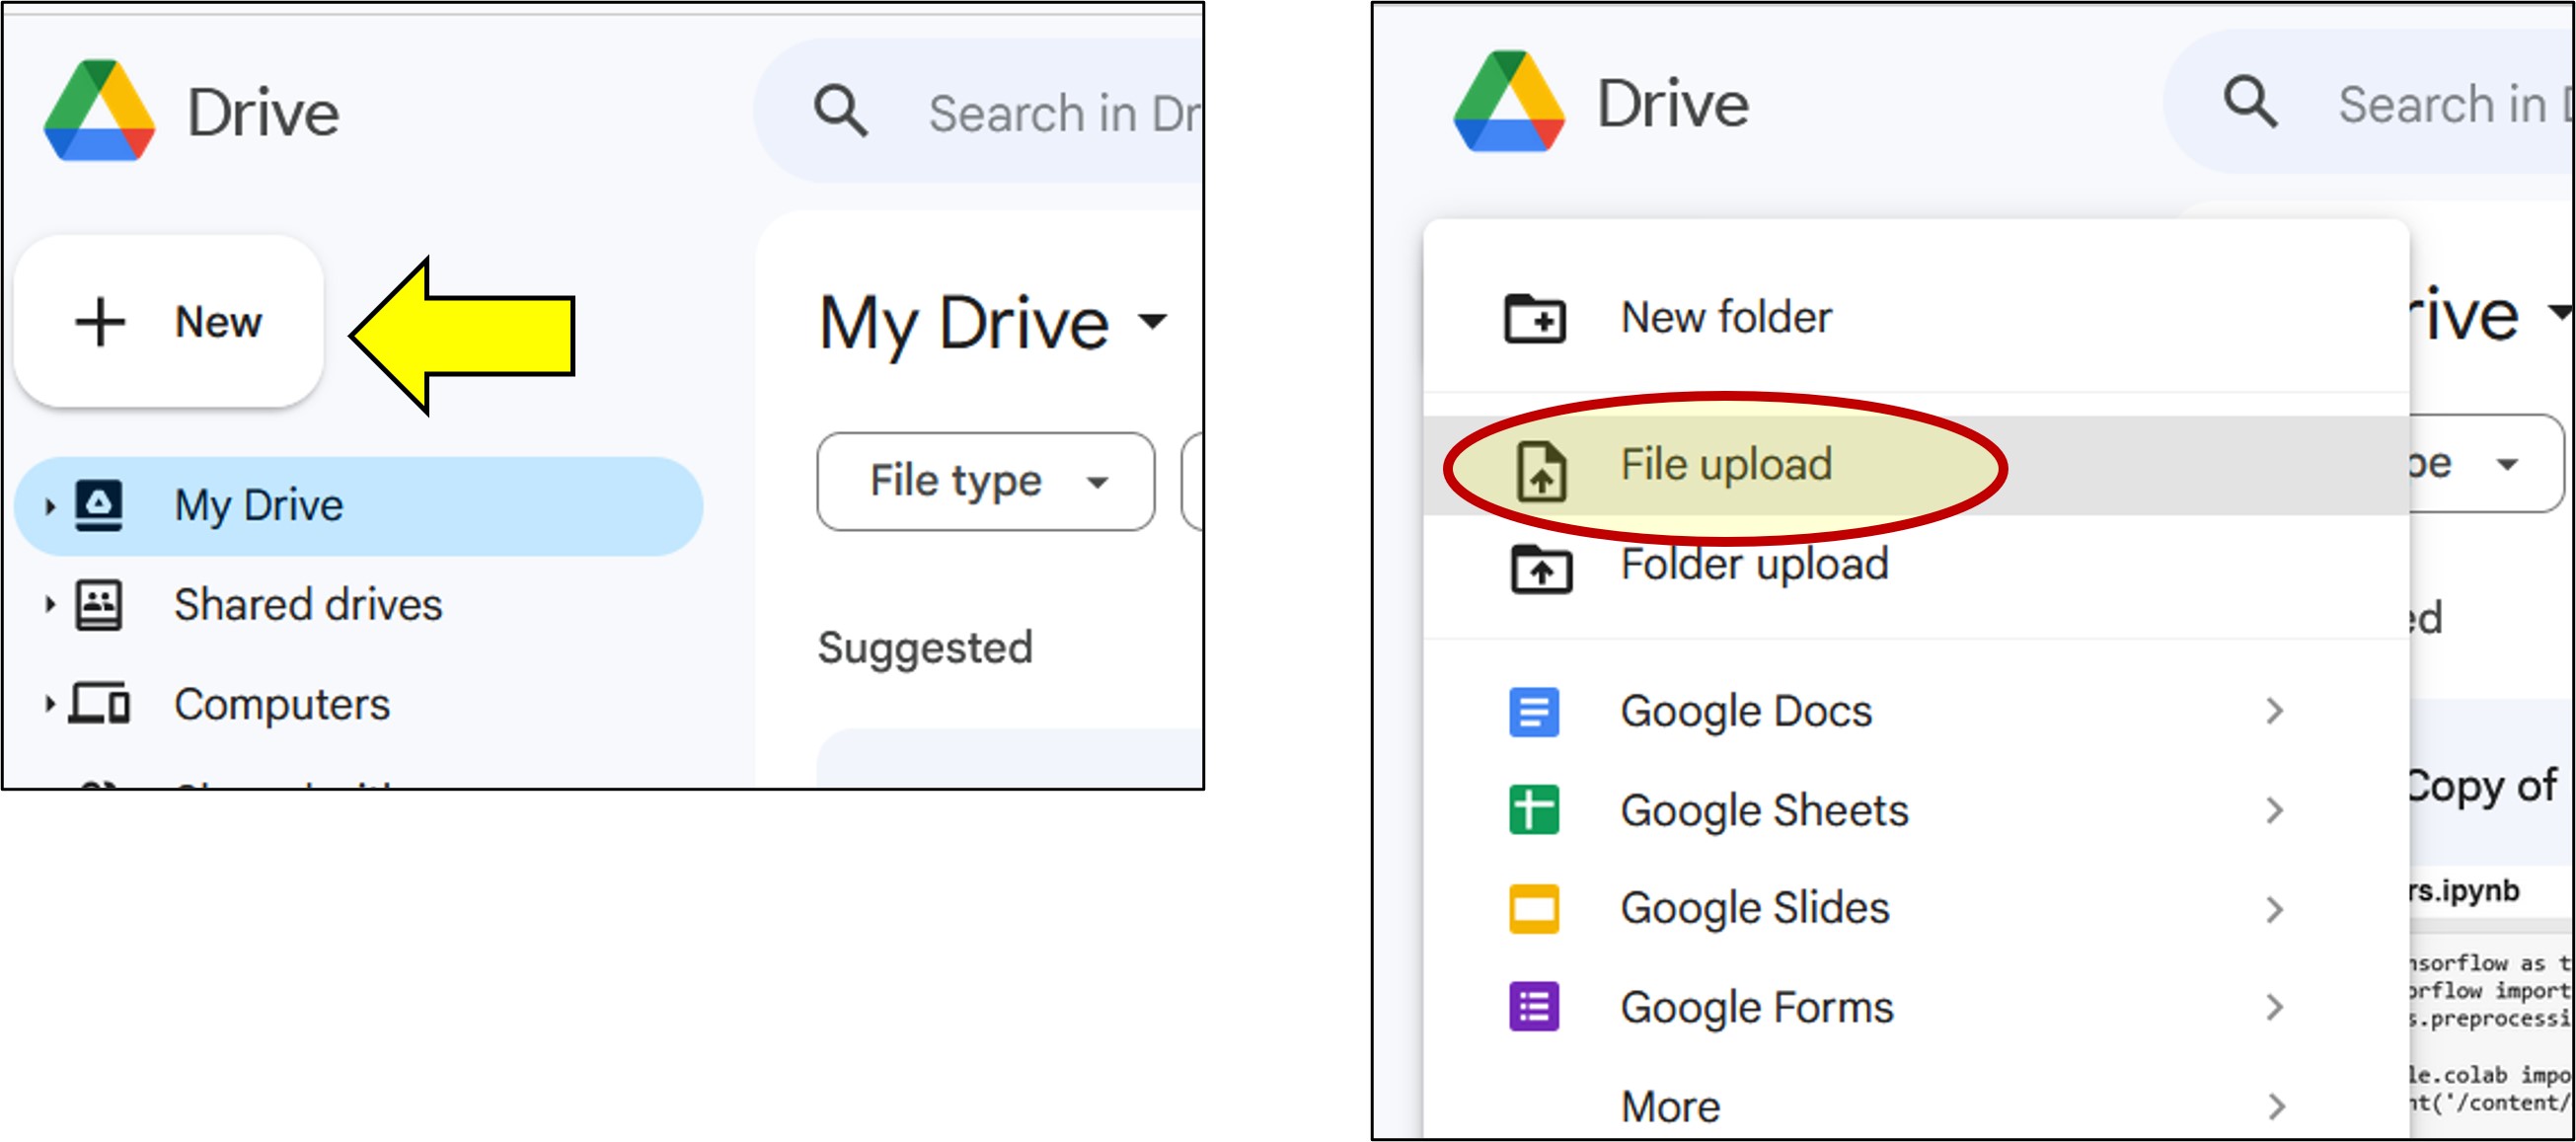Click the Computers devices icon
This screenshot has width=2576, height=1142.
tap(99, 704)
